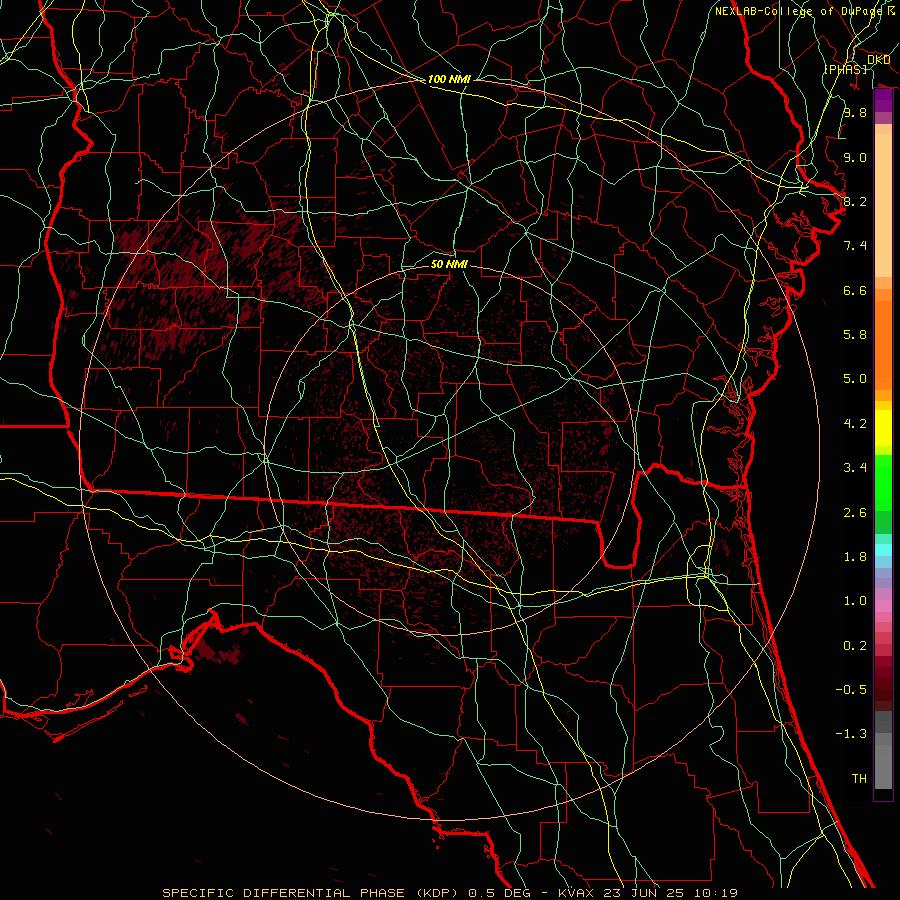Viewport: 900px width, 900px height.
Task: Click the 9.0 legend value
Action: point(855,157)
